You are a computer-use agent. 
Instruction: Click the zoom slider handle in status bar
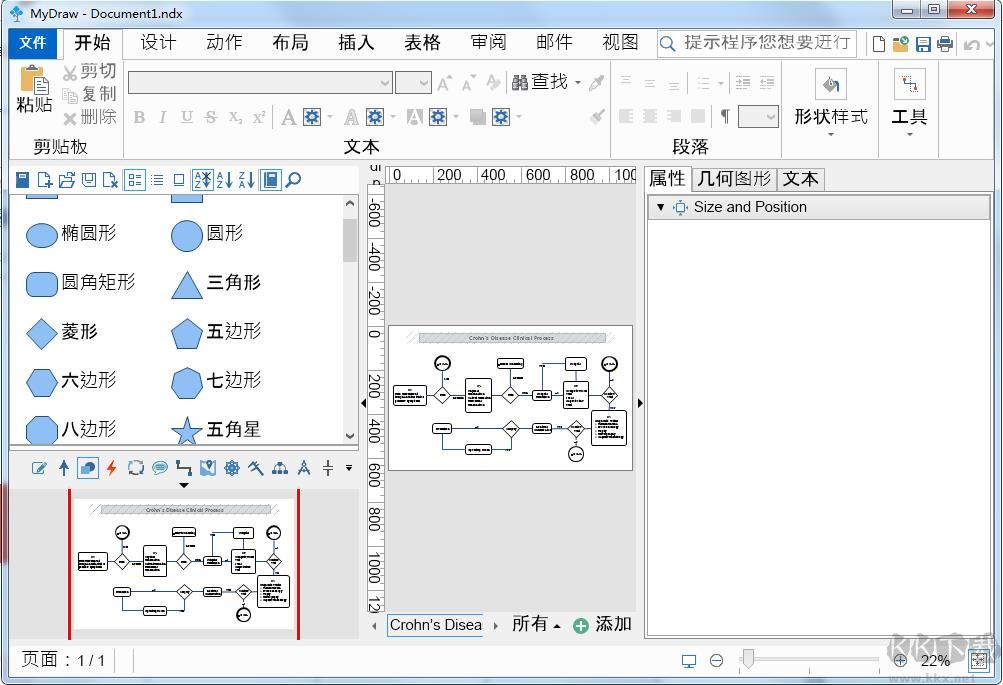pos(747,658)
